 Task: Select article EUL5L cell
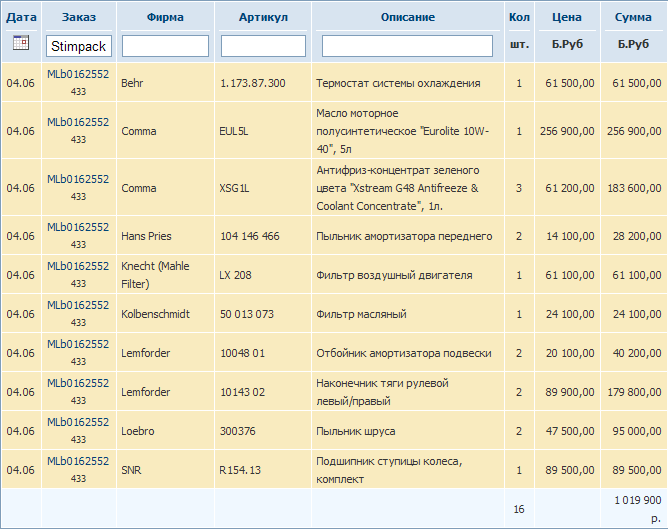pyautogui.click(x=233, y=131)
